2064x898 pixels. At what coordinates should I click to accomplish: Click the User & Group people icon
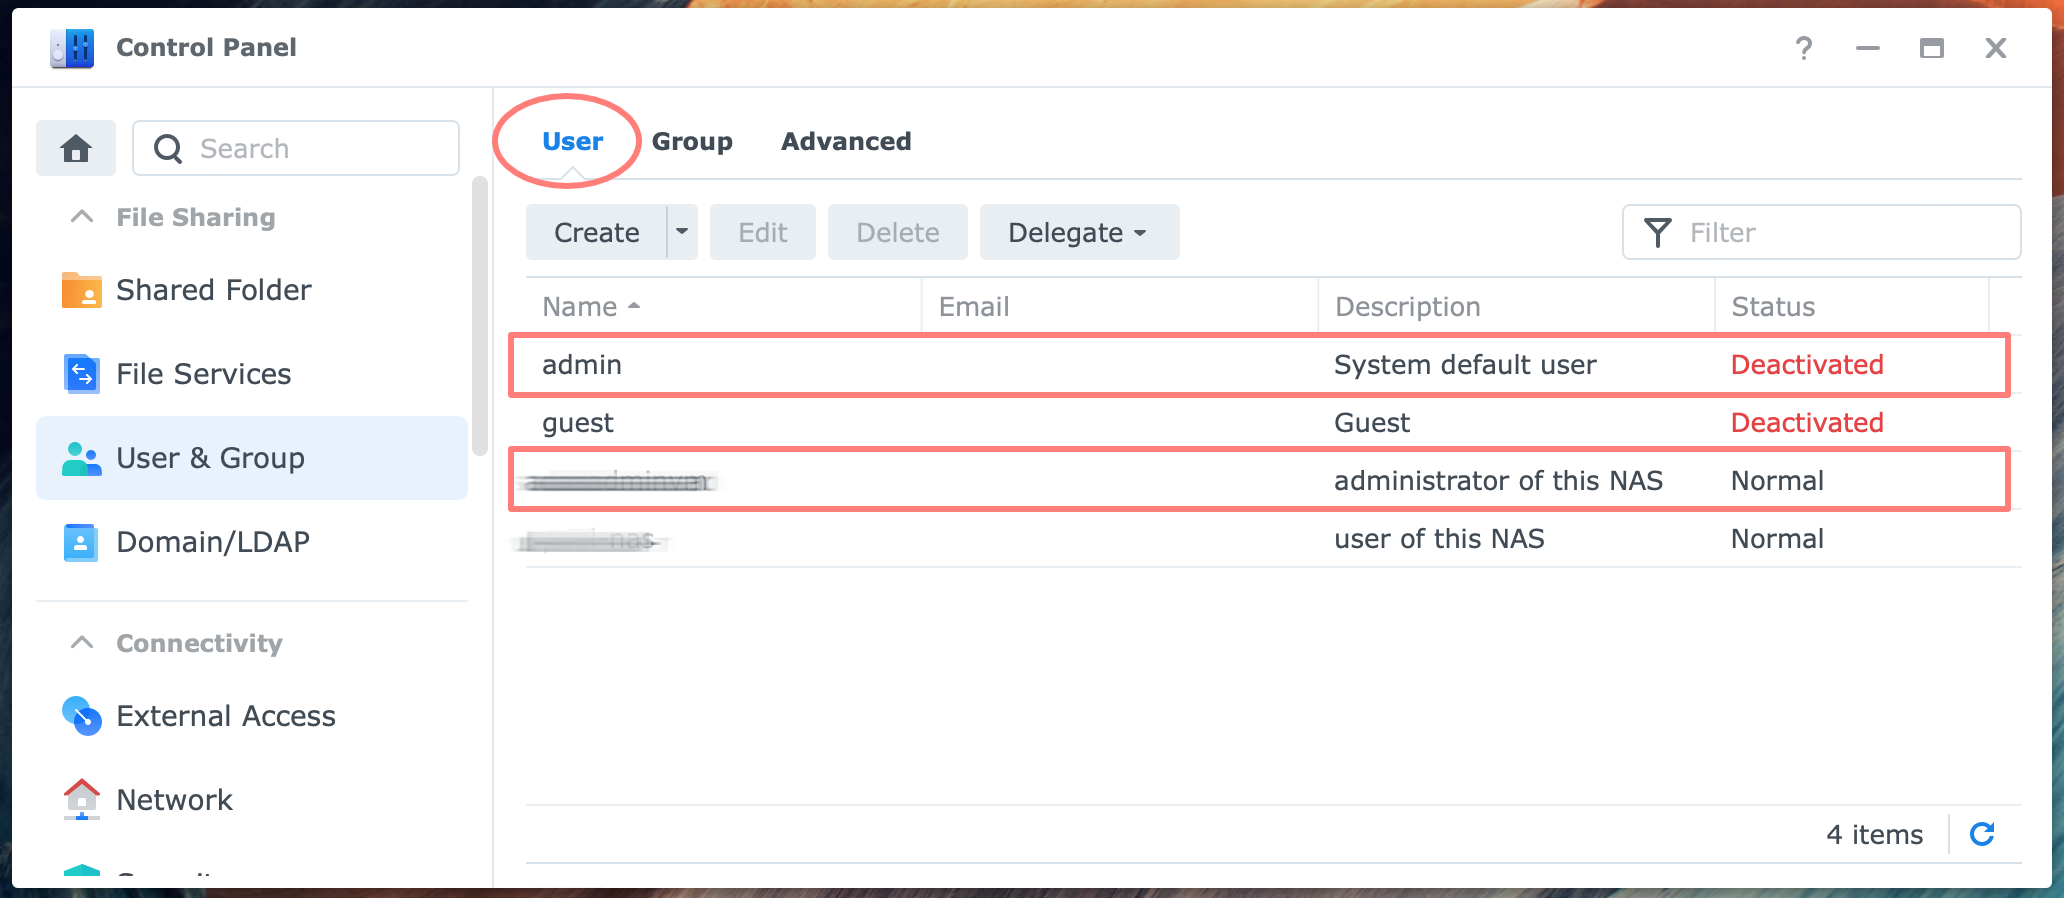(x=81, y=458)
